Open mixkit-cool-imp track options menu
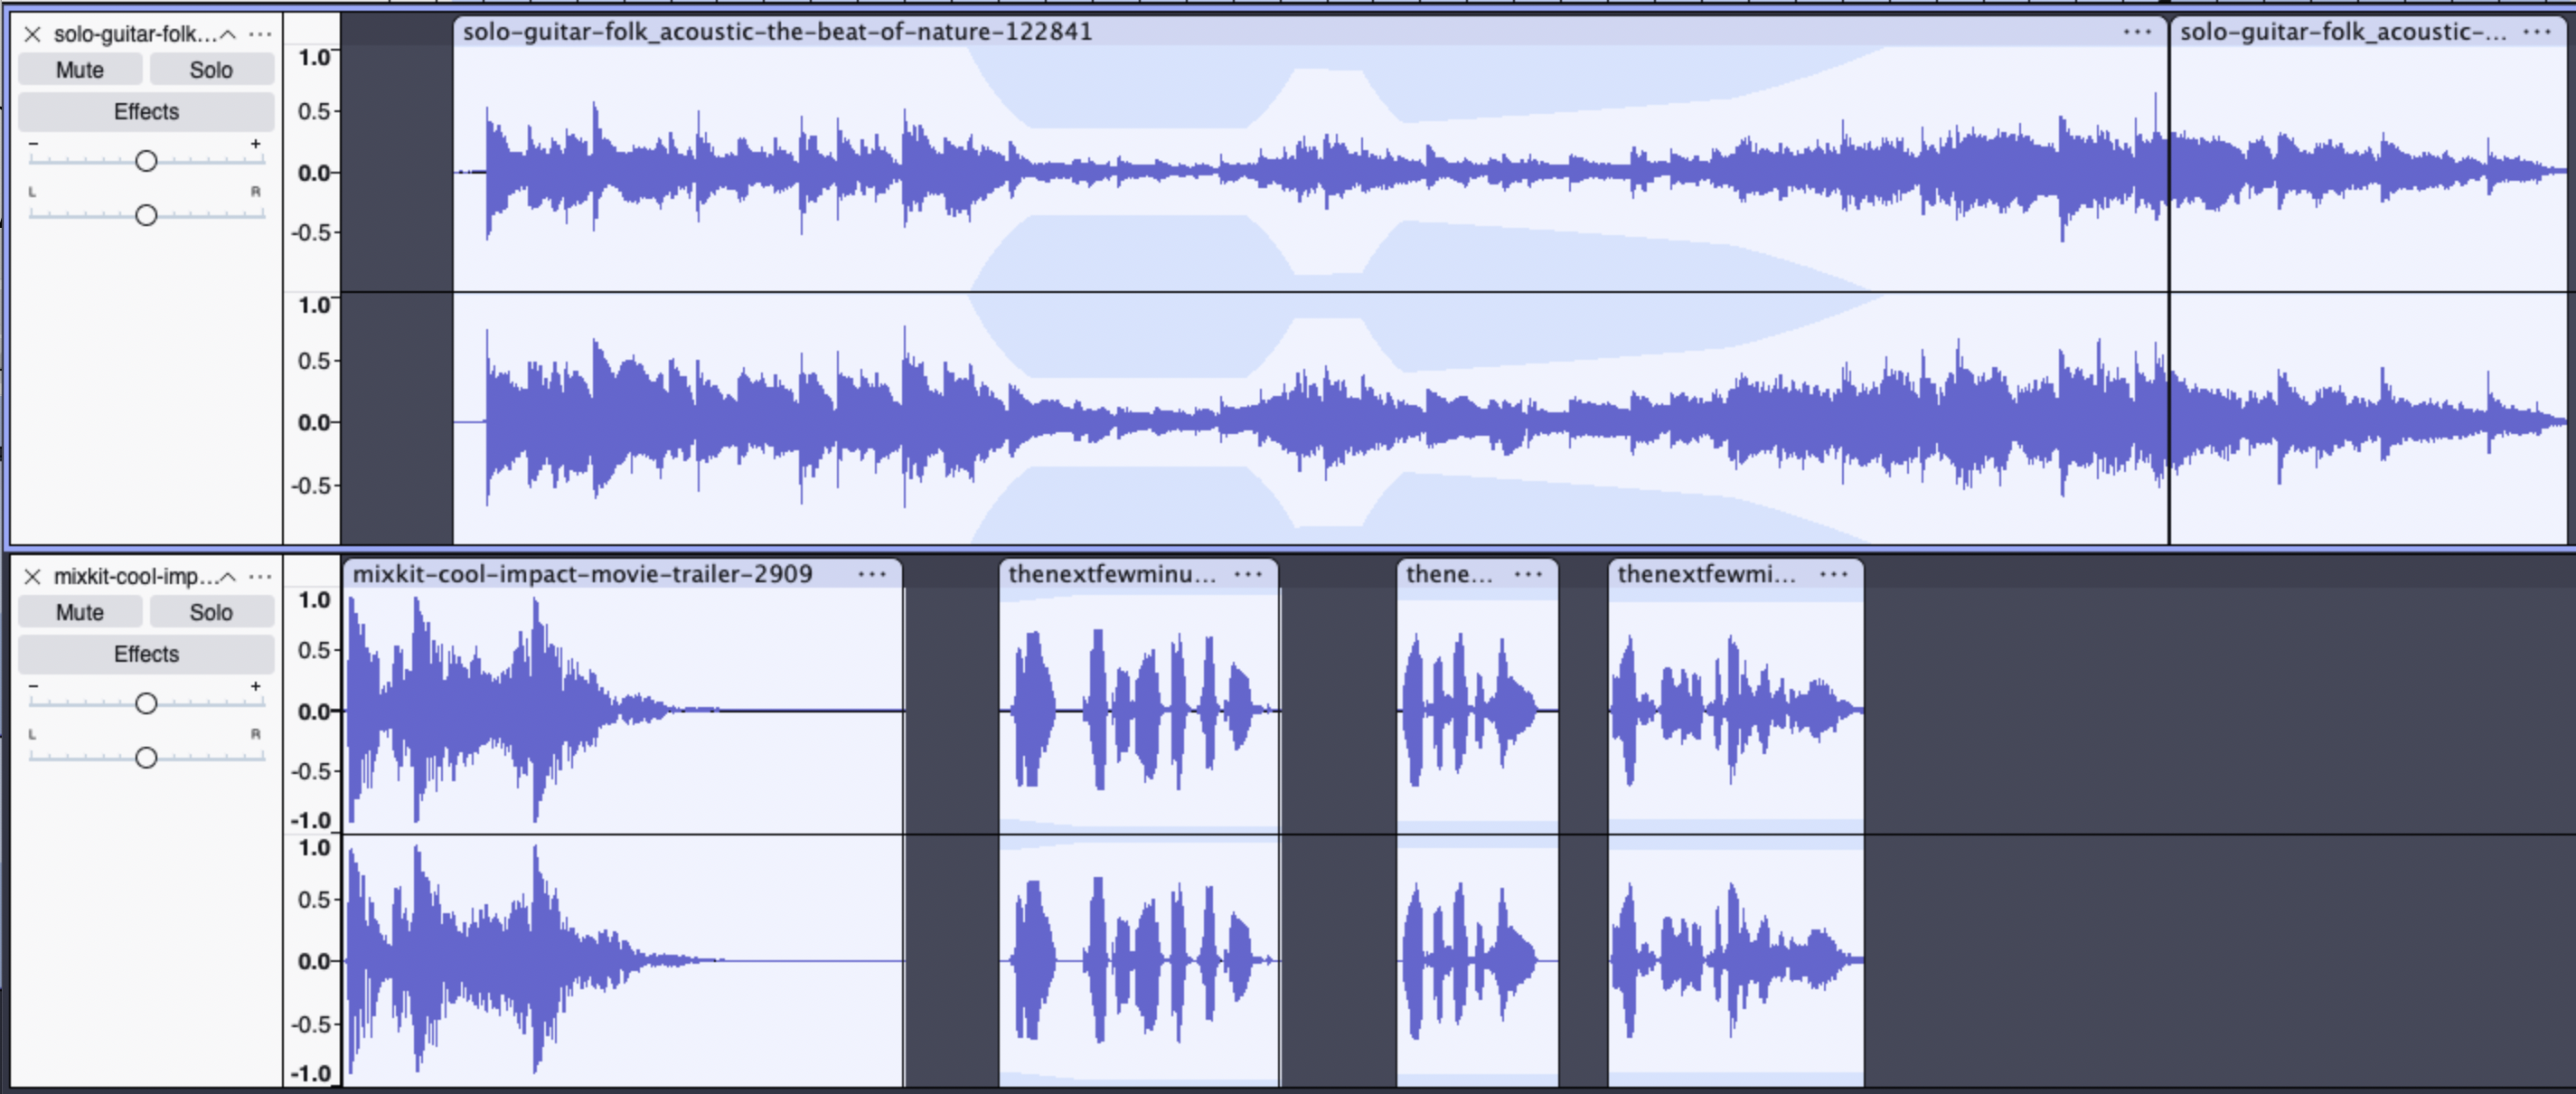Screen dimensions: 2576x1094 (260, 577)
